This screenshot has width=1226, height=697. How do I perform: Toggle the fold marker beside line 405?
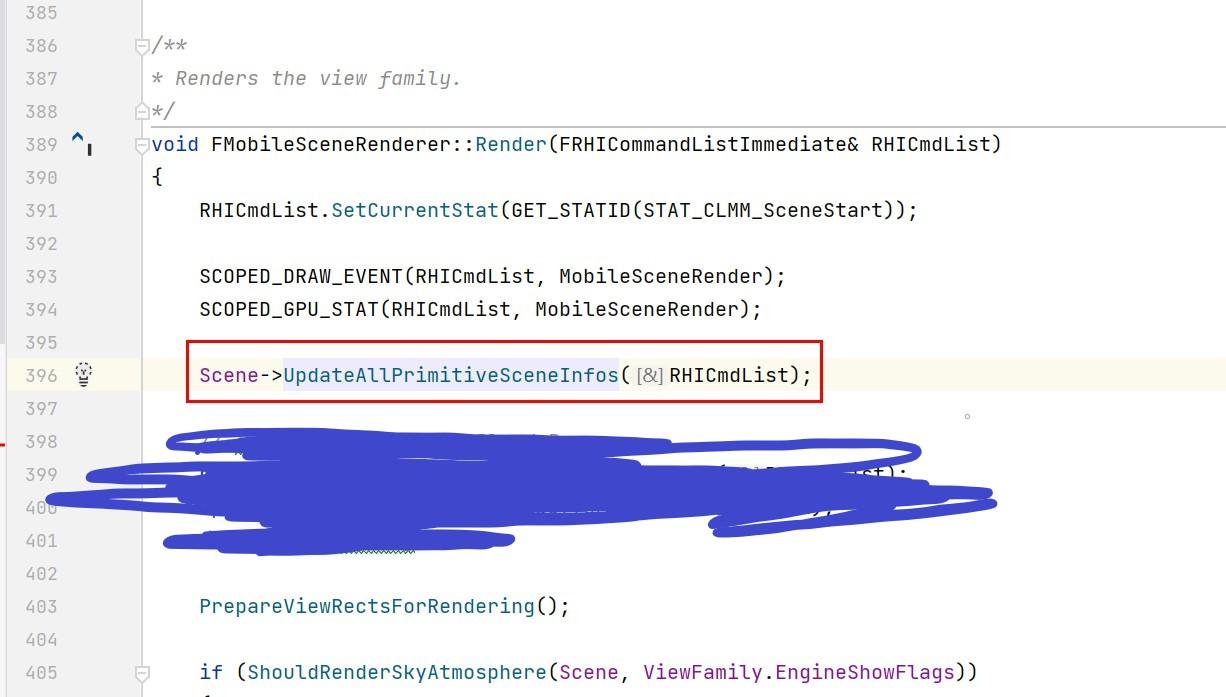142,672
